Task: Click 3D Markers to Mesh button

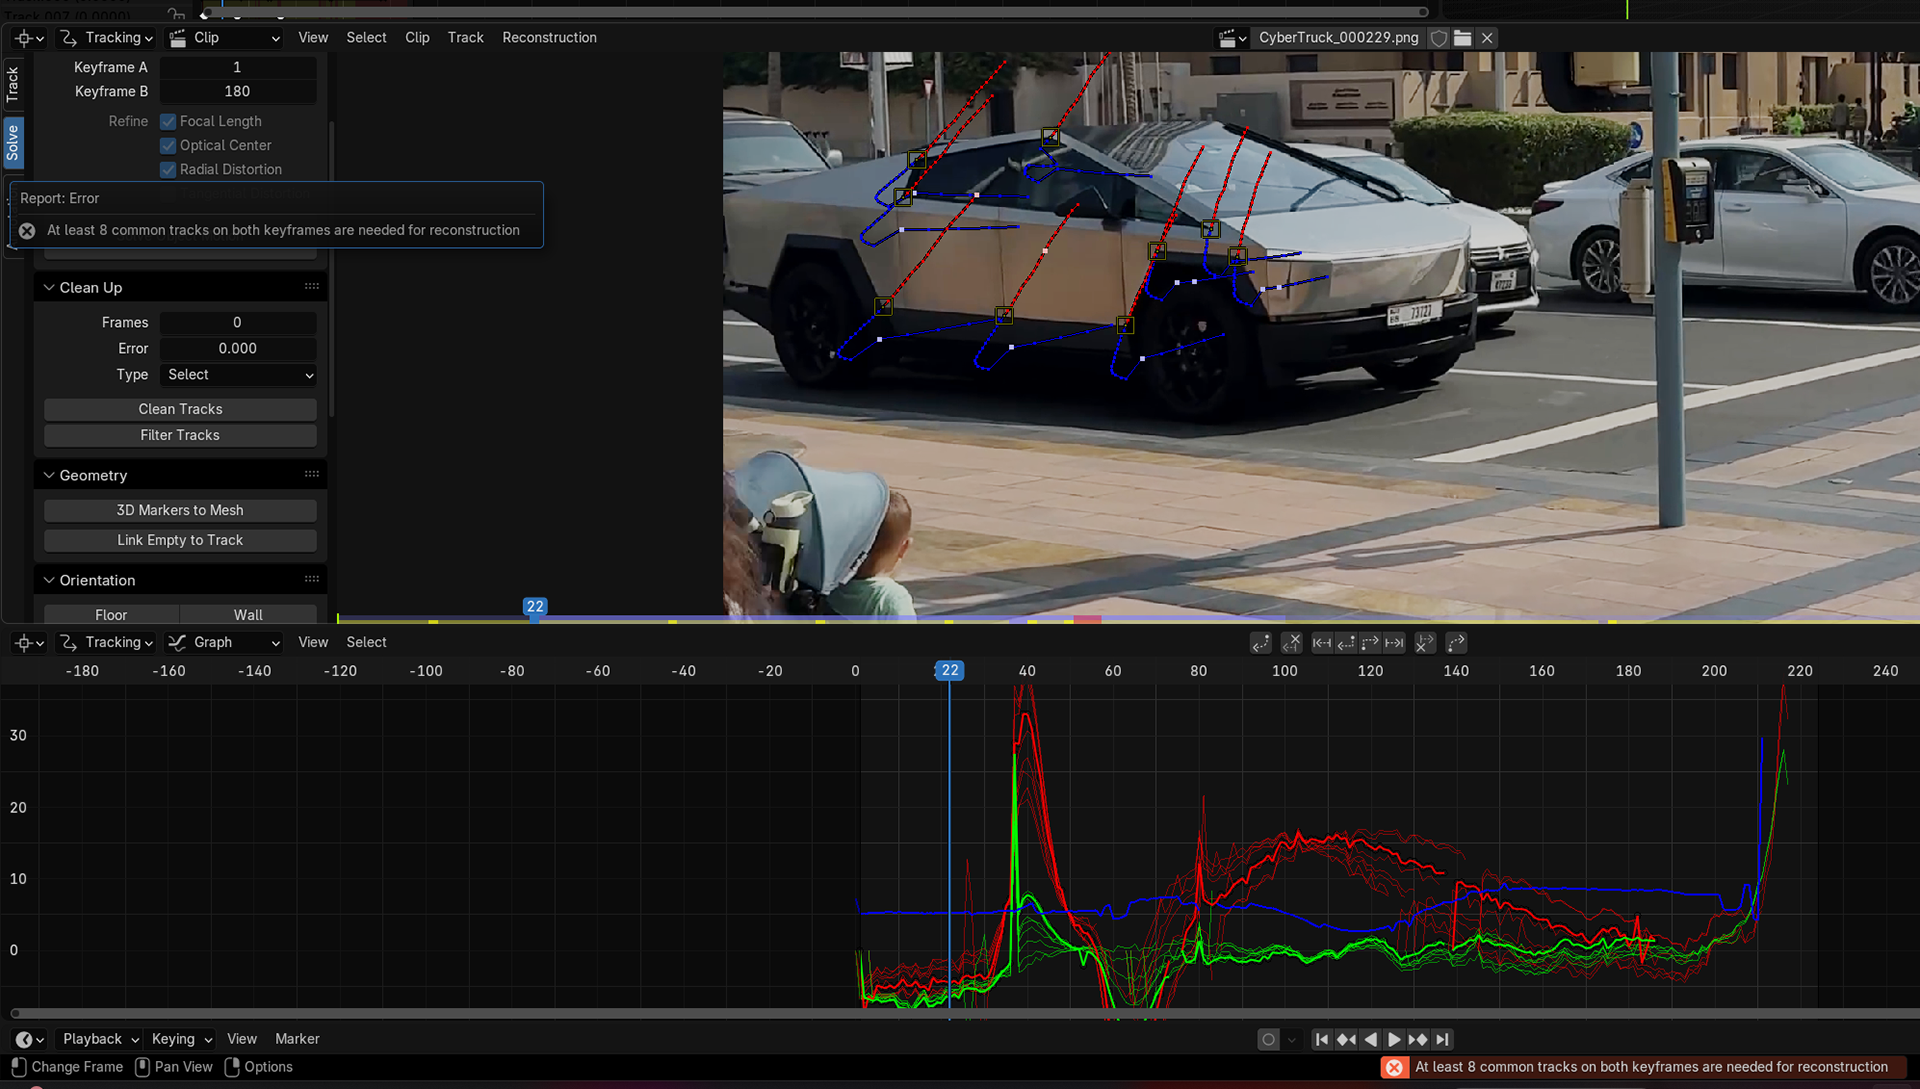Action: 180,510
